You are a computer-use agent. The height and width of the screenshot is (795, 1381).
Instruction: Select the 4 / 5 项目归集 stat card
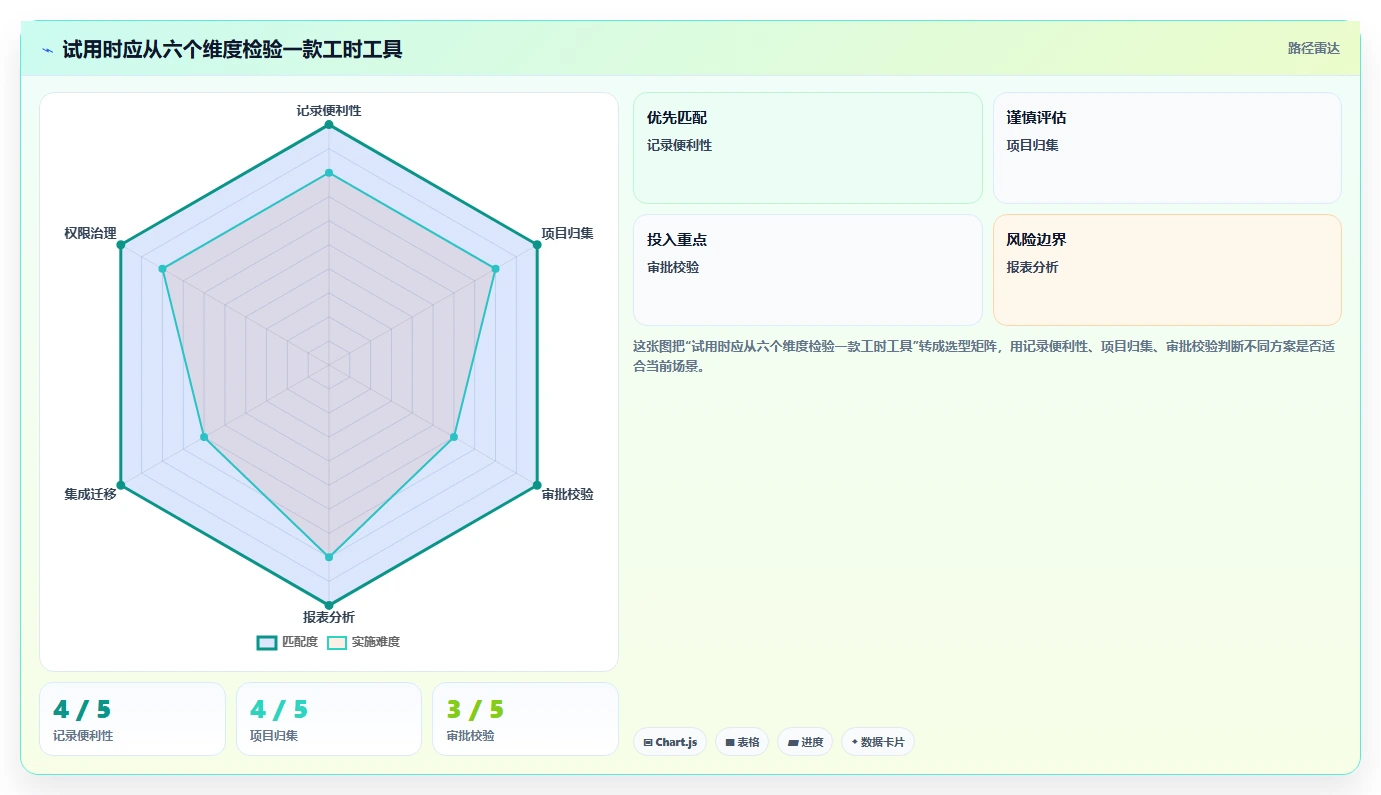coord(329,719)
